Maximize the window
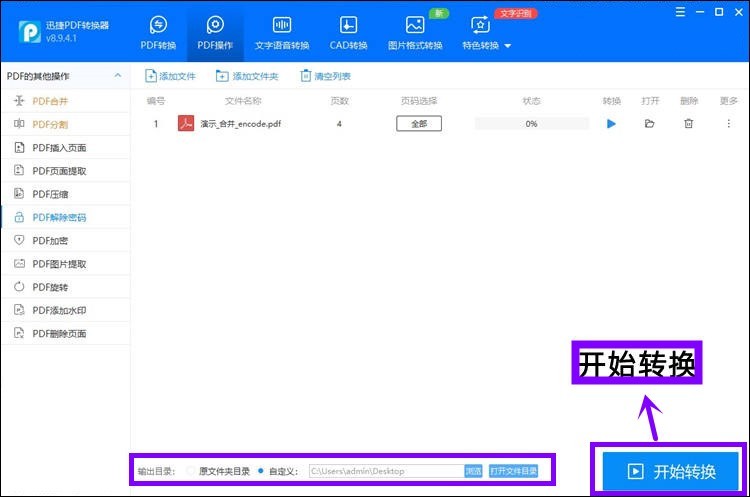The width and height of the screenshot is (750, 497). point(719,12)
